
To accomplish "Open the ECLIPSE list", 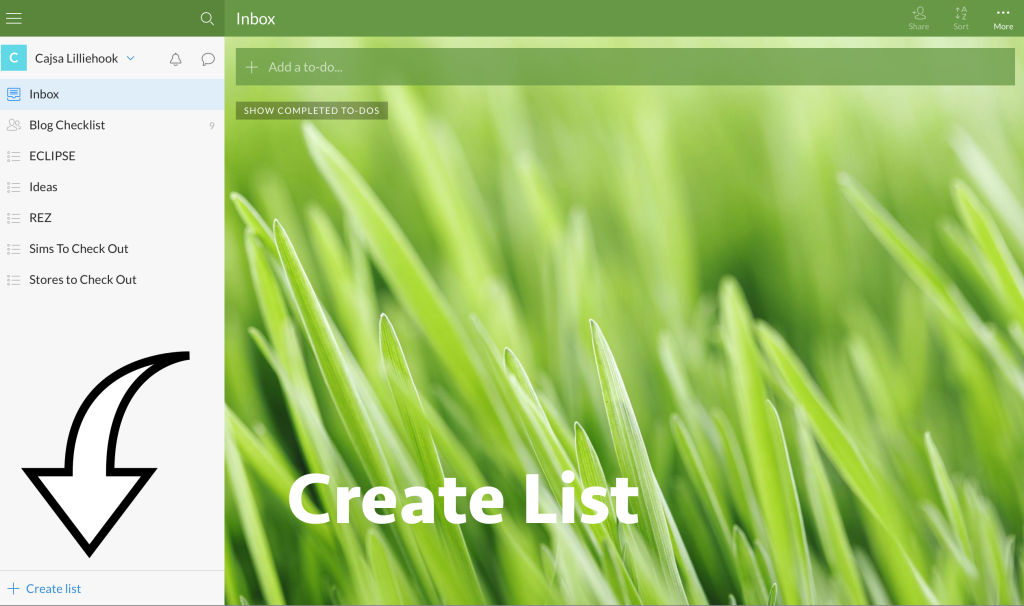I will click(52, 156).
